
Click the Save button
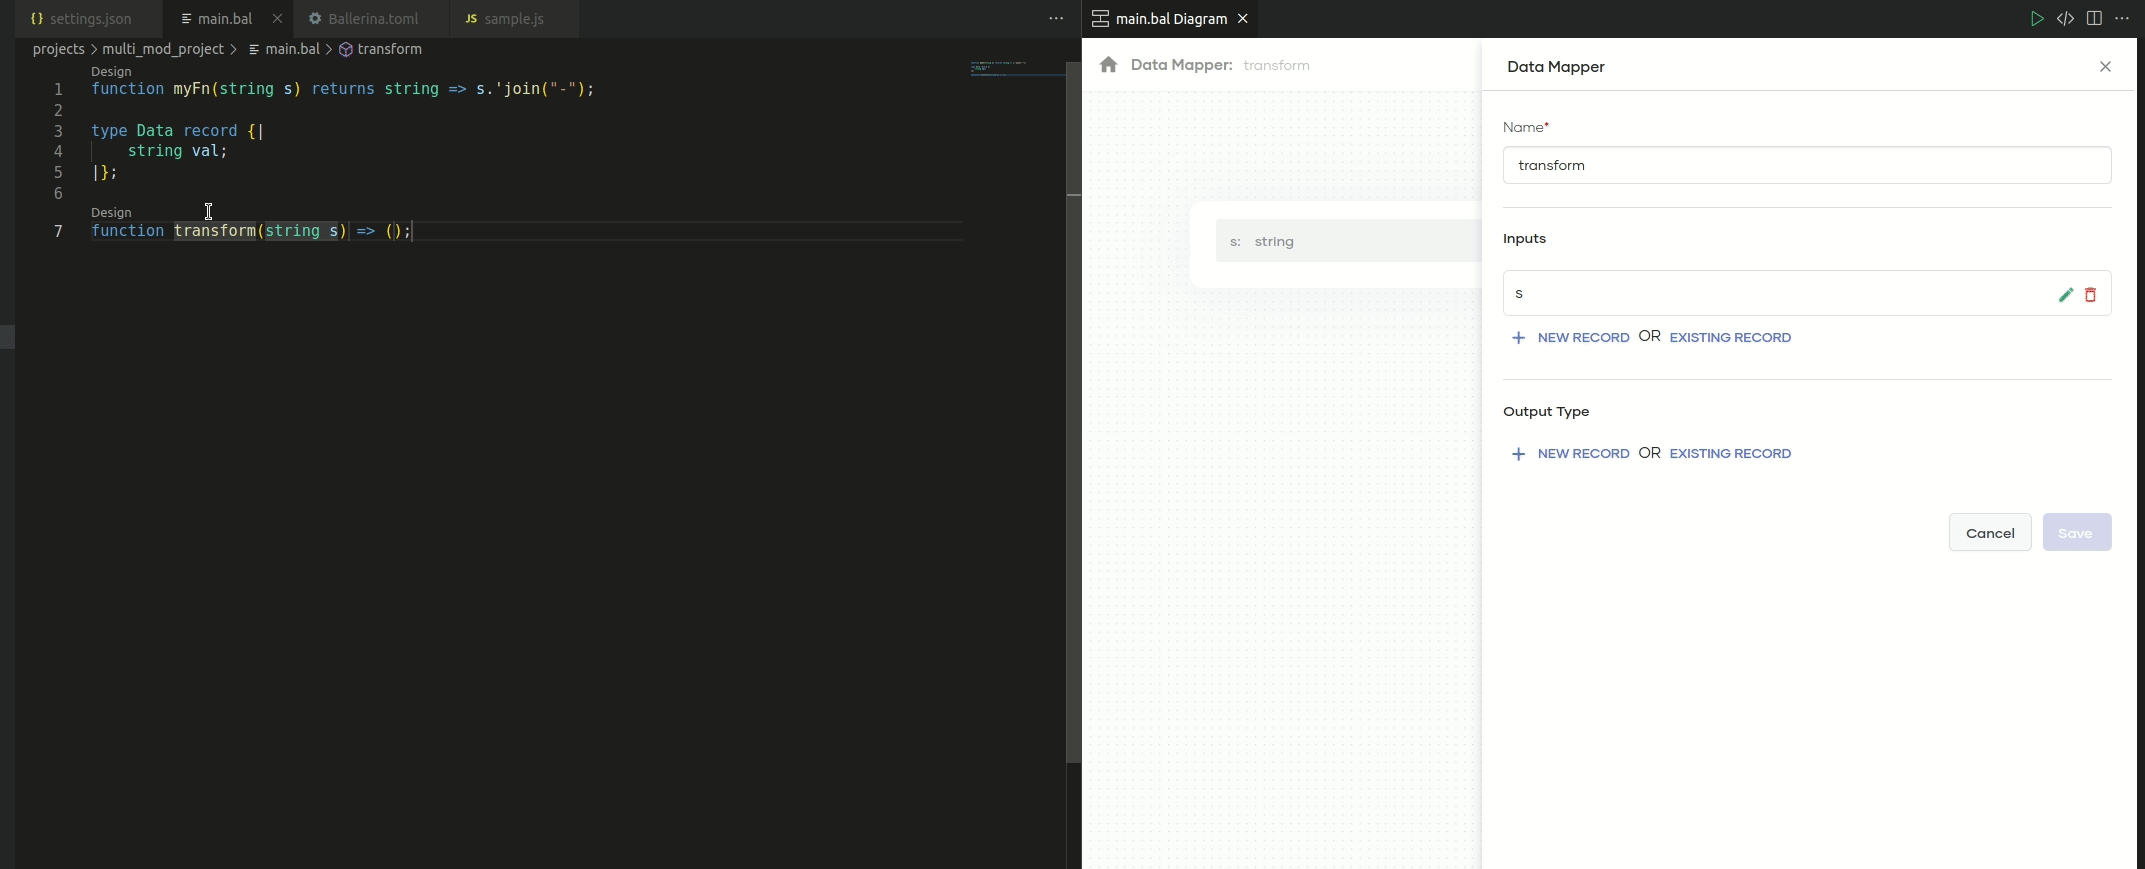[x=2077, y=533]
